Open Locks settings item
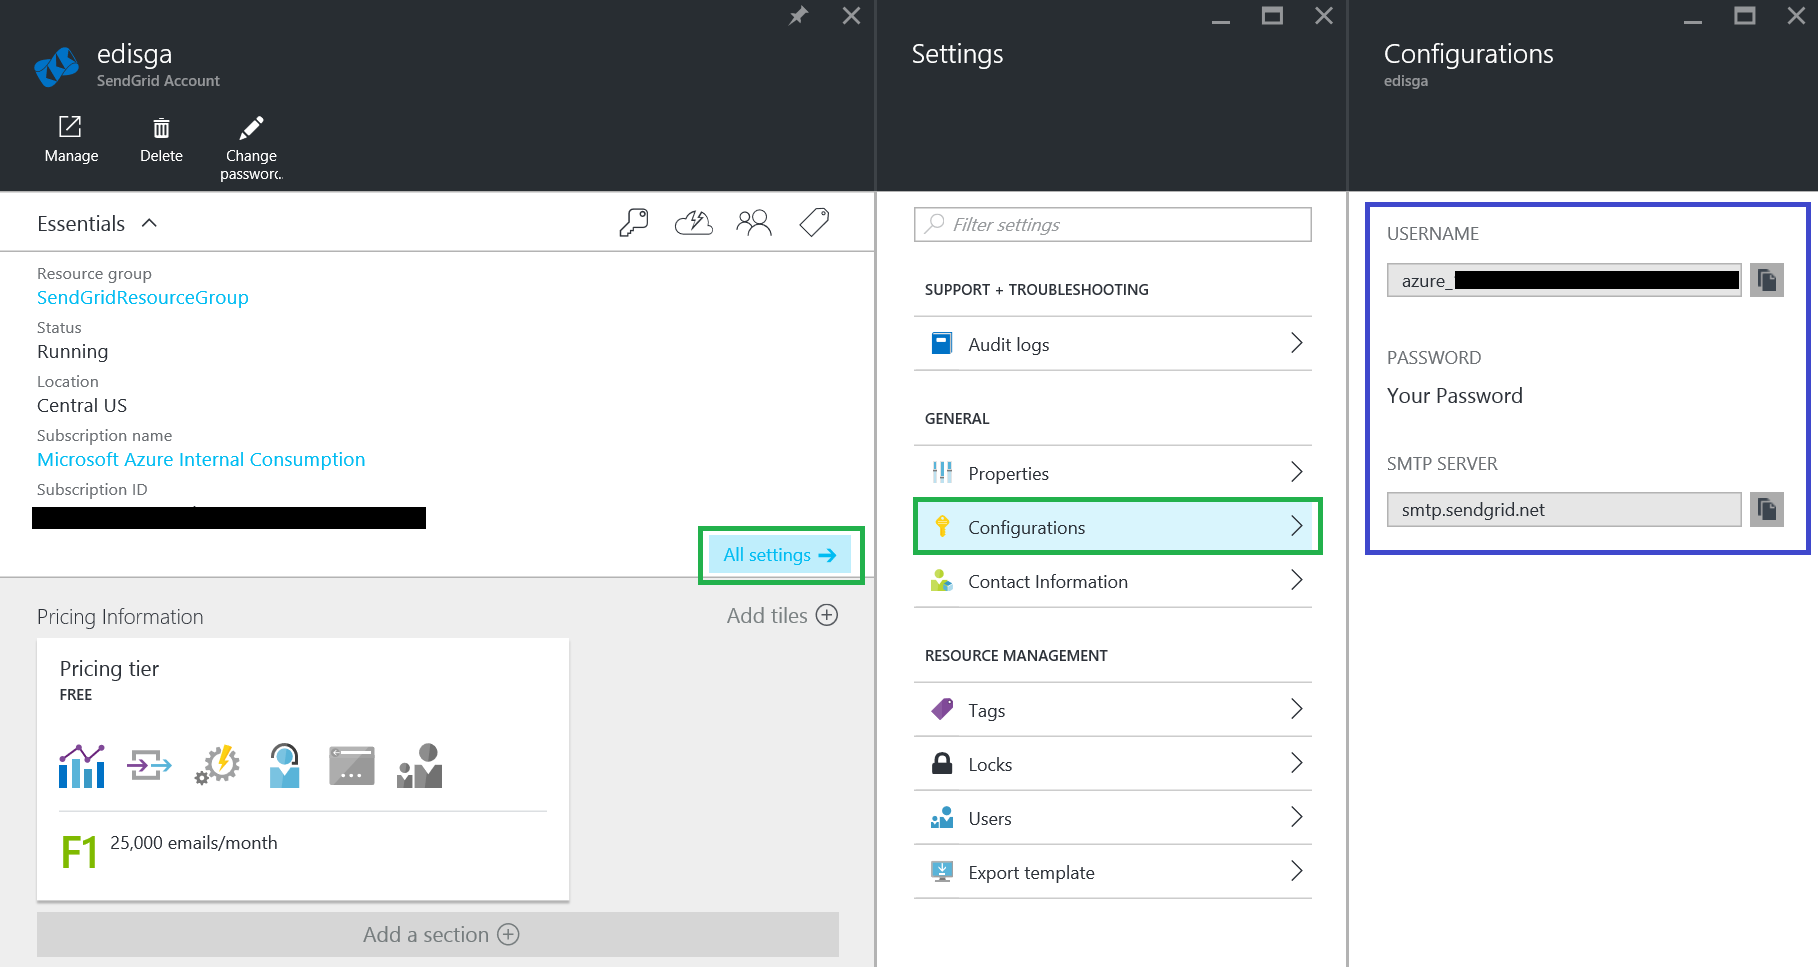 pyautogui.click(x=1112, y=764)
